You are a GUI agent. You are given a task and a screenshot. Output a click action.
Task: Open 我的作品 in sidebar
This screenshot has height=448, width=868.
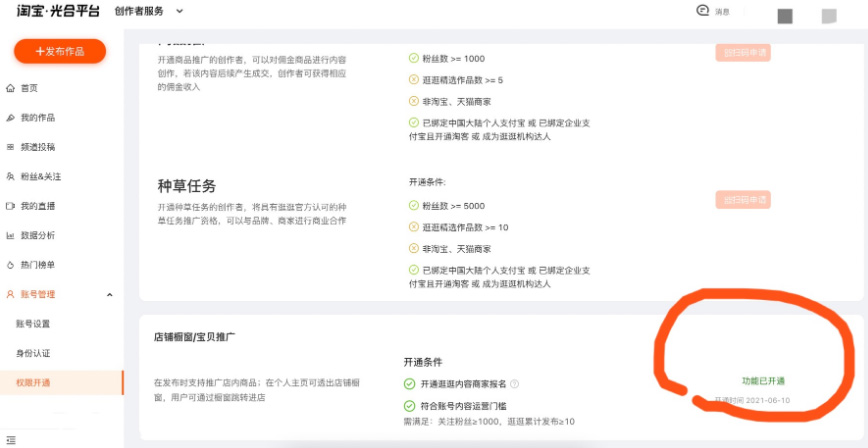(x=38, y=117)
